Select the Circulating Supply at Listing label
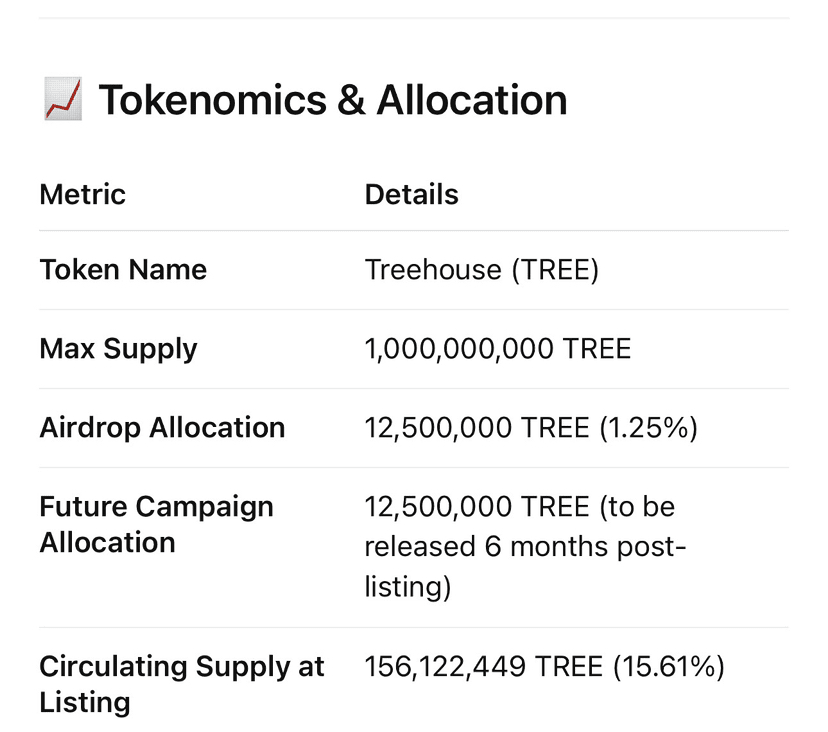Screen dimensions: 828x732 pyautogui.click(x=181, y=684)
